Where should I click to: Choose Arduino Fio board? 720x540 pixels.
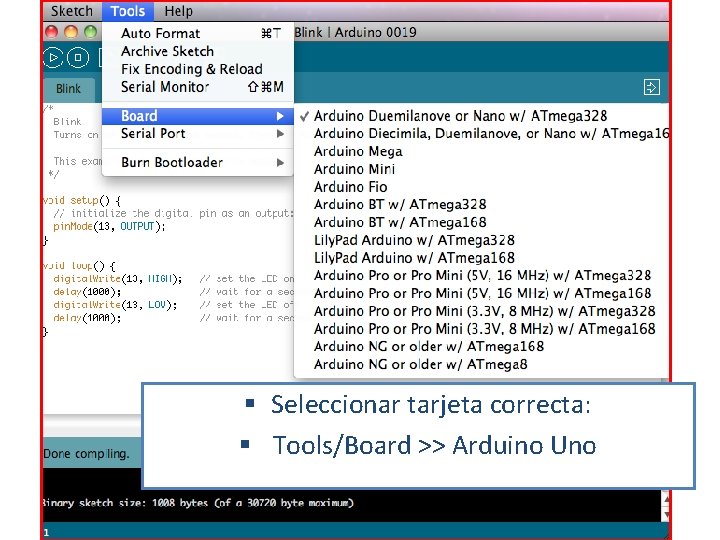481,187
